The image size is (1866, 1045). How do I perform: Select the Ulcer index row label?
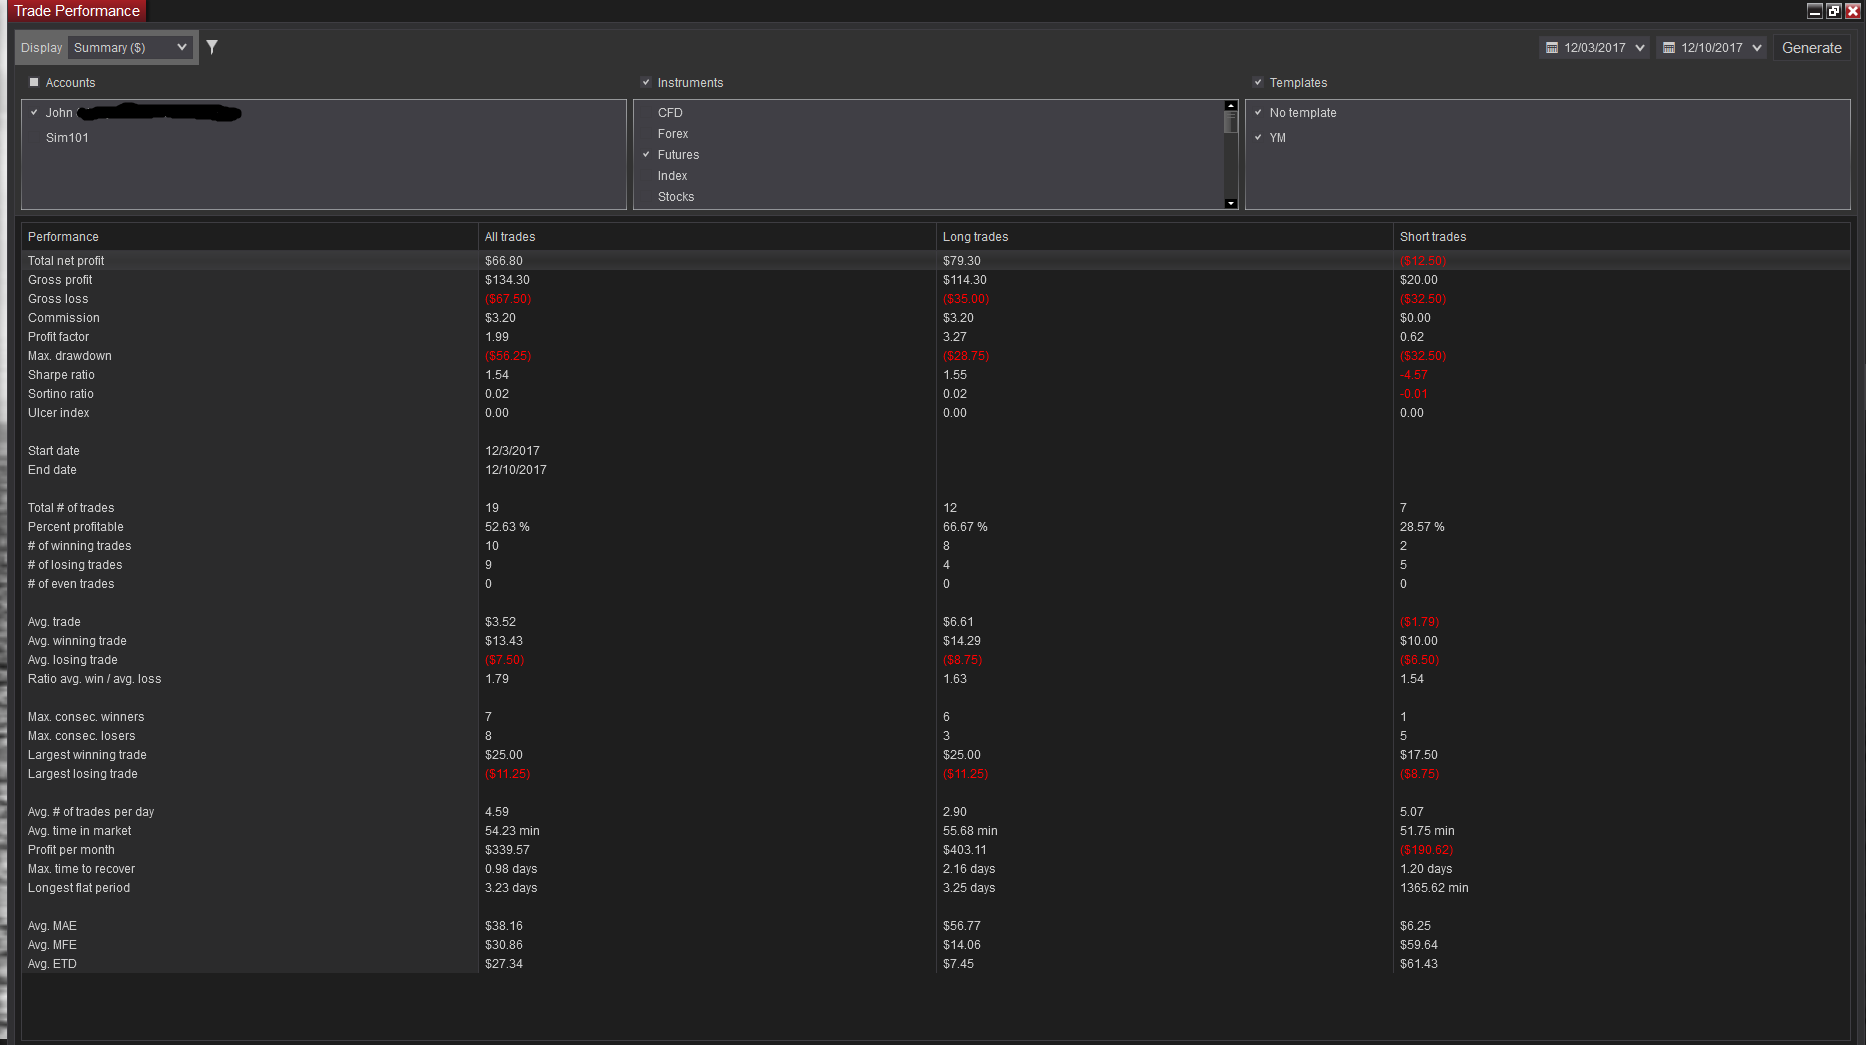(58, 413)
